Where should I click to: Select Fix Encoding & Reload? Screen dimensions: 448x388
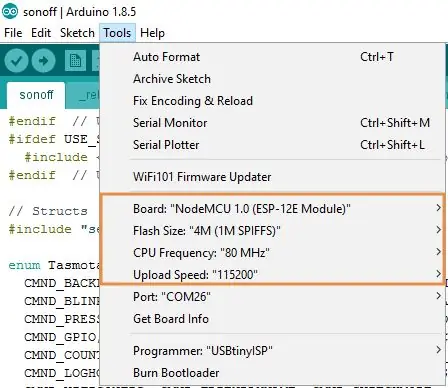pos(273,101)
